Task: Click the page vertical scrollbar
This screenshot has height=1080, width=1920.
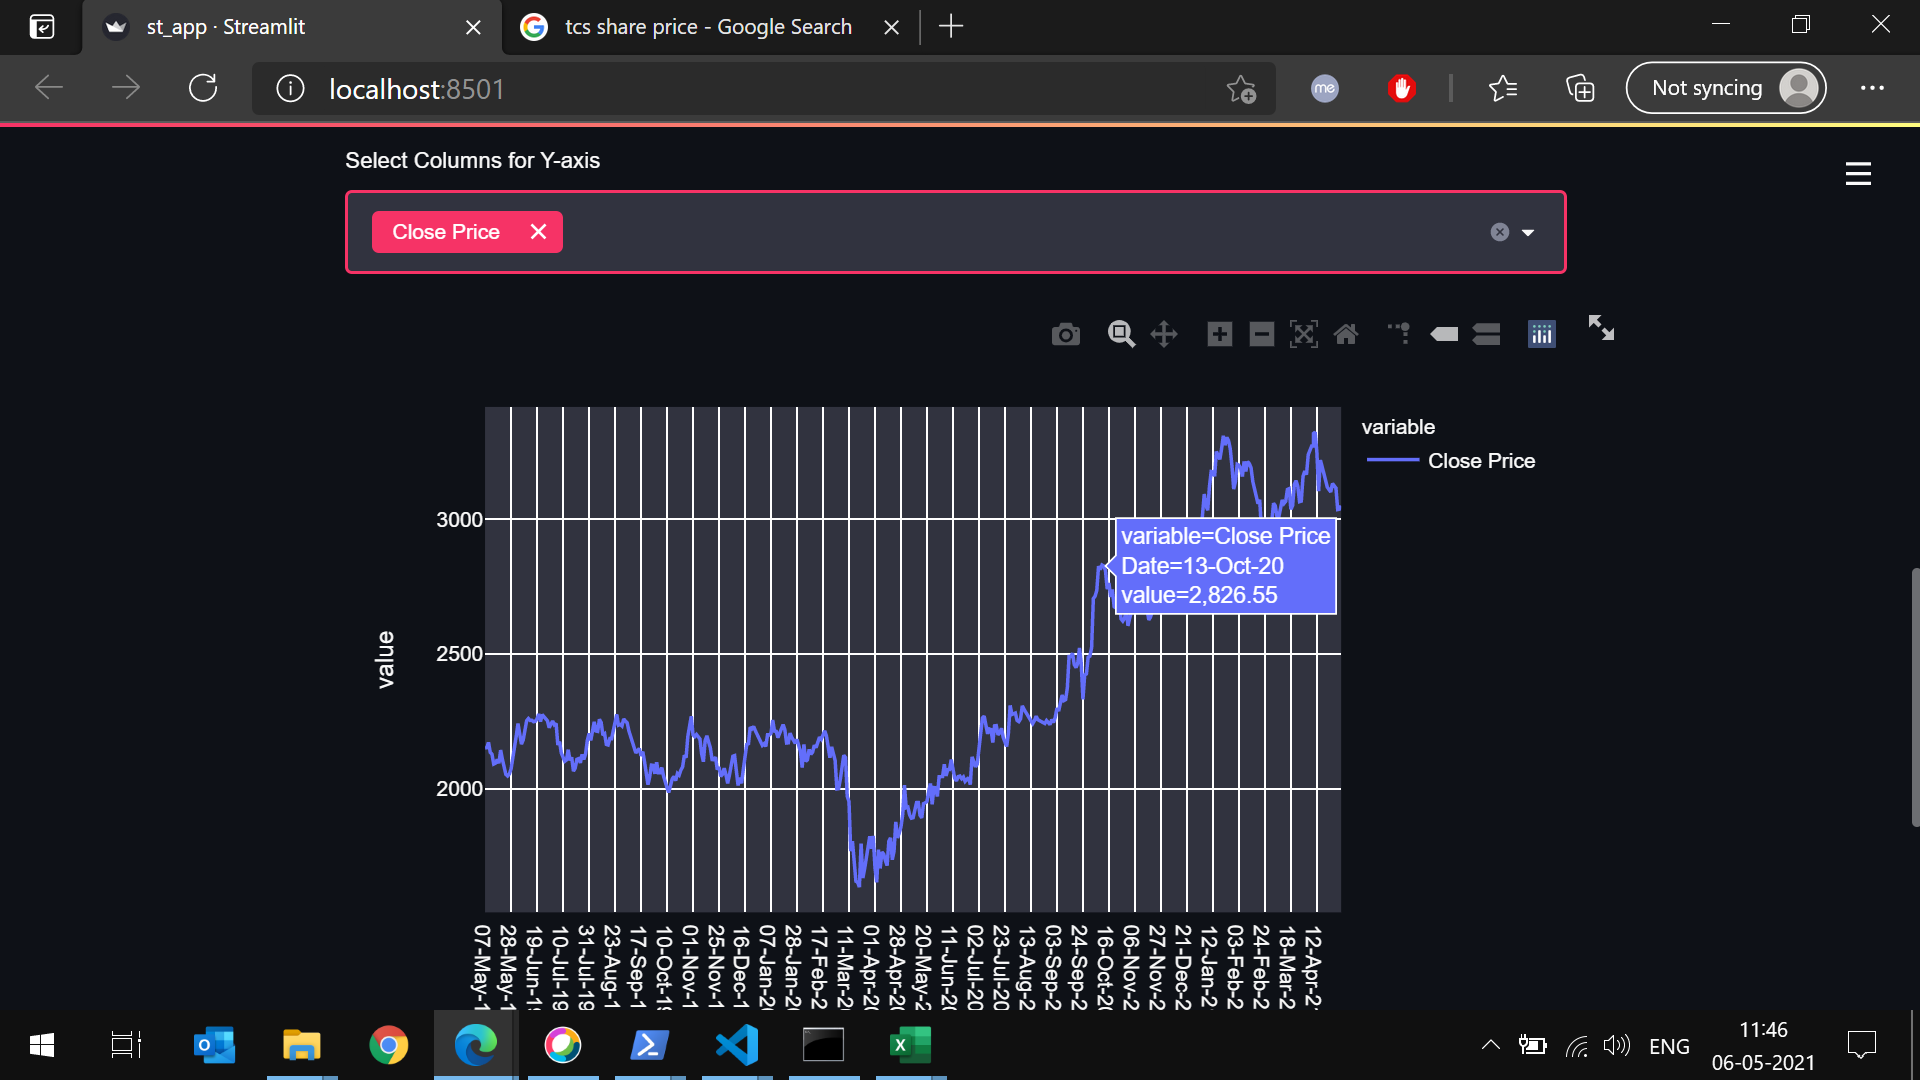Action: pyautogui.click(x=1914, y=697)
